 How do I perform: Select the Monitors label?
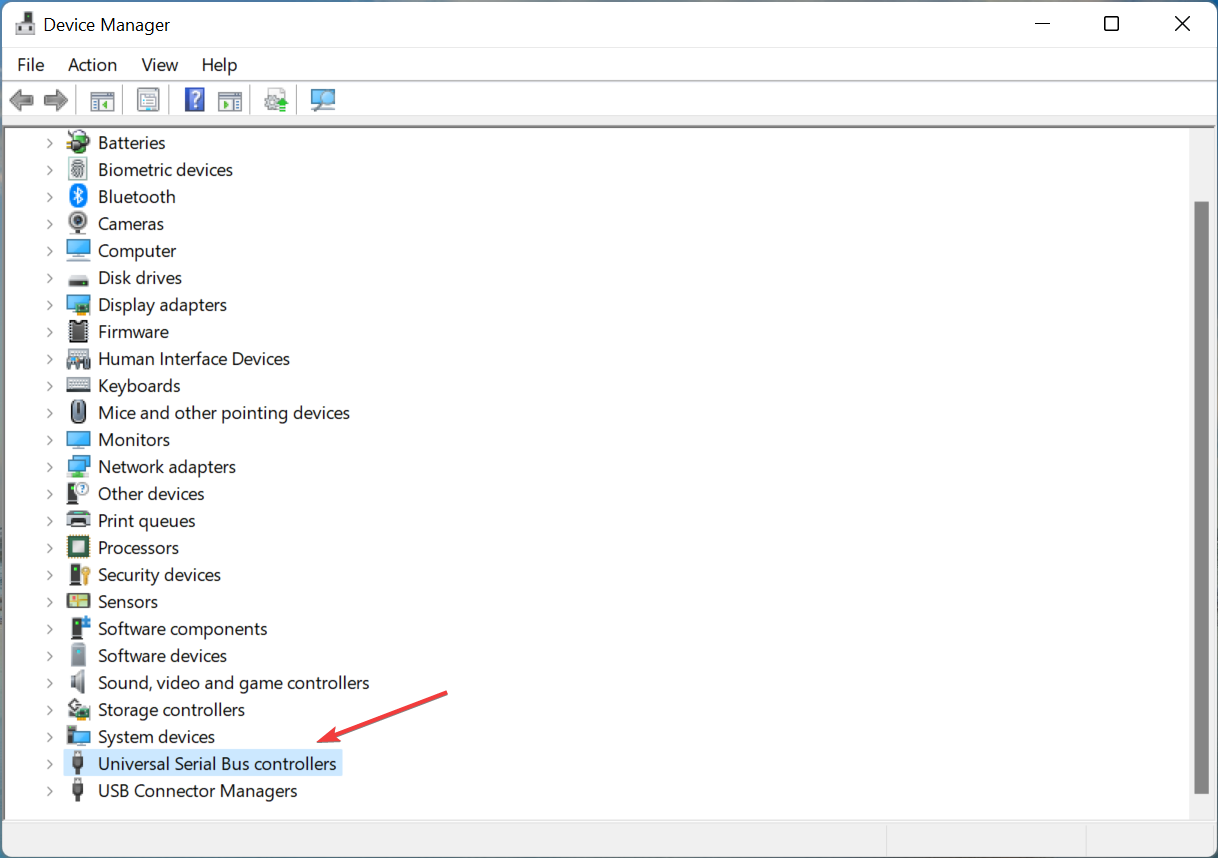[x=134, y=440]
